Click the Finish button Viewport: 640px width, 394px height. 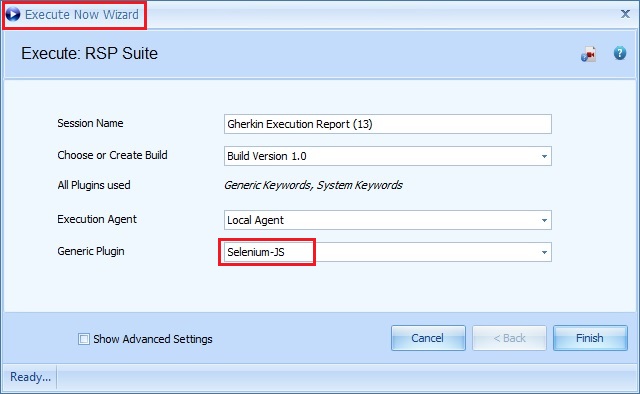click(590, 338)
